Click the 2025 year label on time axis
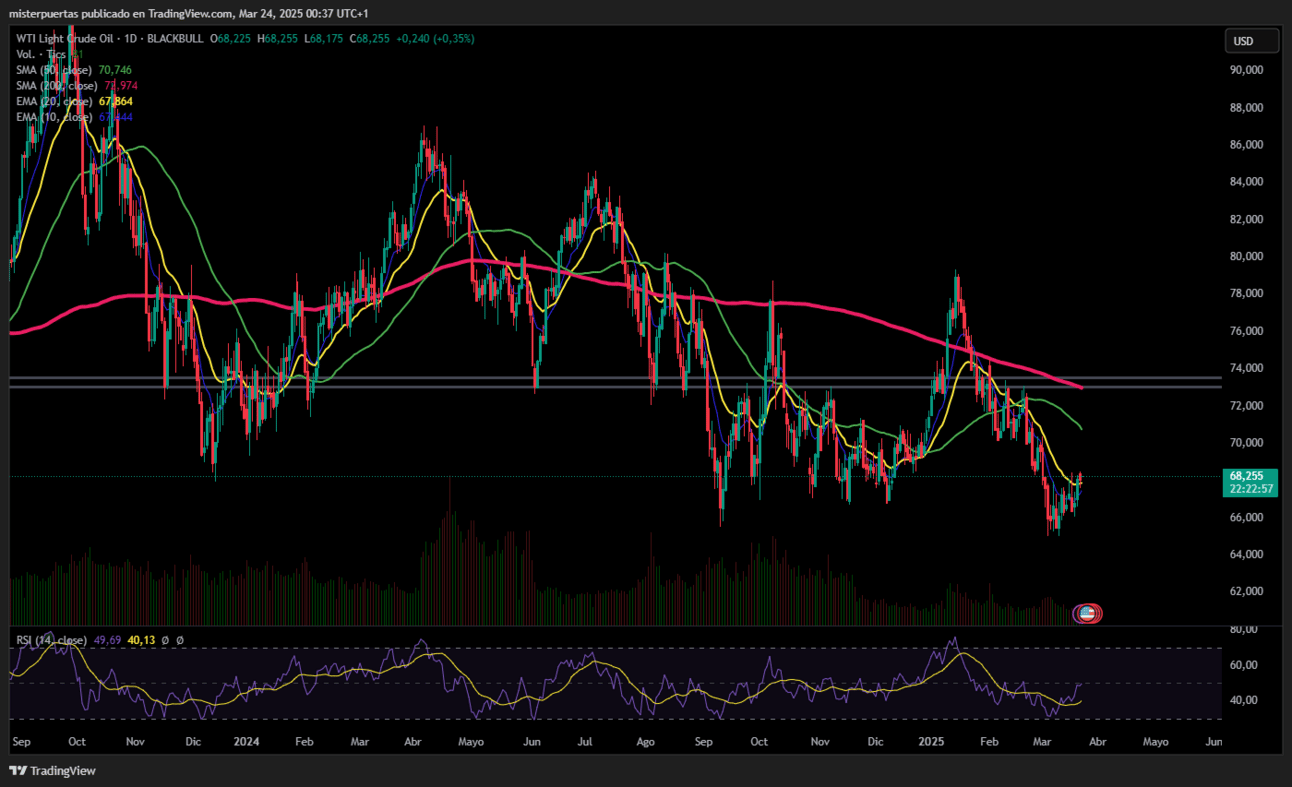The image size is (1292, 787). click(931, 742)
